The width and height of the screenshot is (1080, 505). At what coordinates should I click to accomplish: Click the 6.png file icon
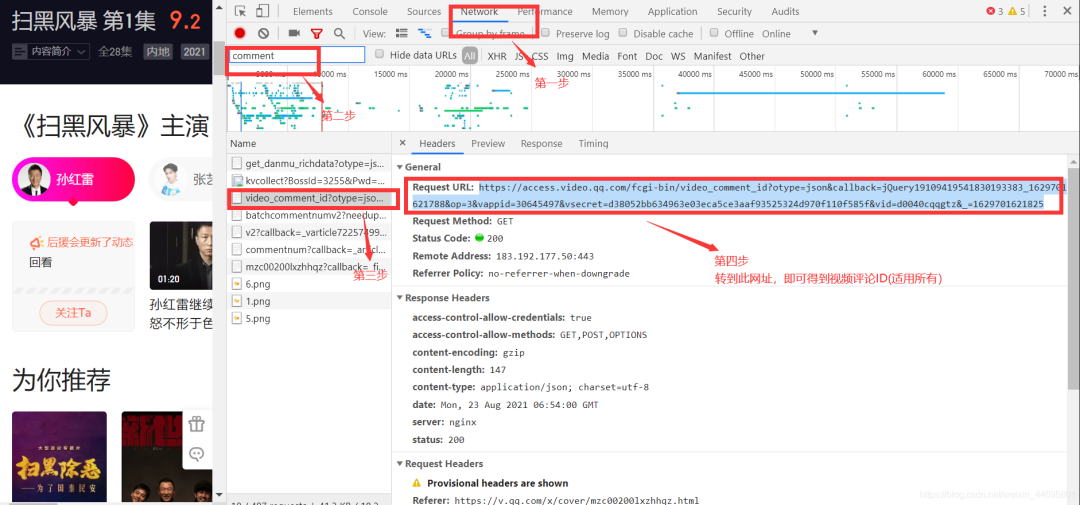(x=236, y=284)
